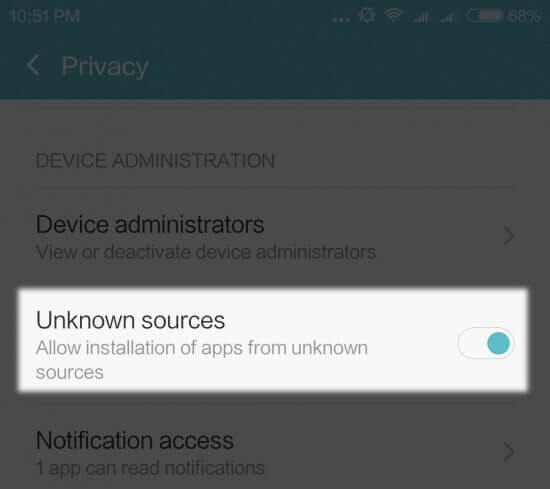Tap the back arrow beside Privacy

pos(33,65)
